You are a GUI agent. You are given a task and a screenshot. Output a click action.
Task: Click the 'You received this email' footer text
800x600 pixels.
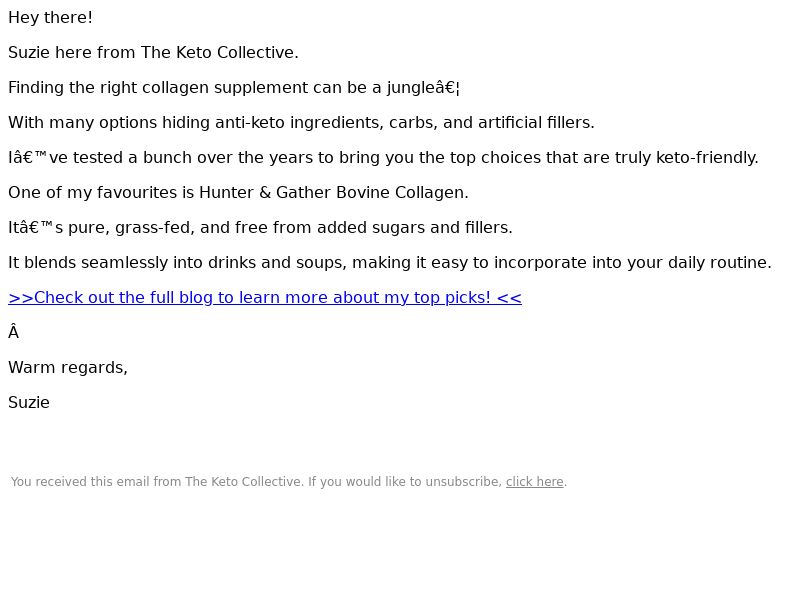pos(96,482)
